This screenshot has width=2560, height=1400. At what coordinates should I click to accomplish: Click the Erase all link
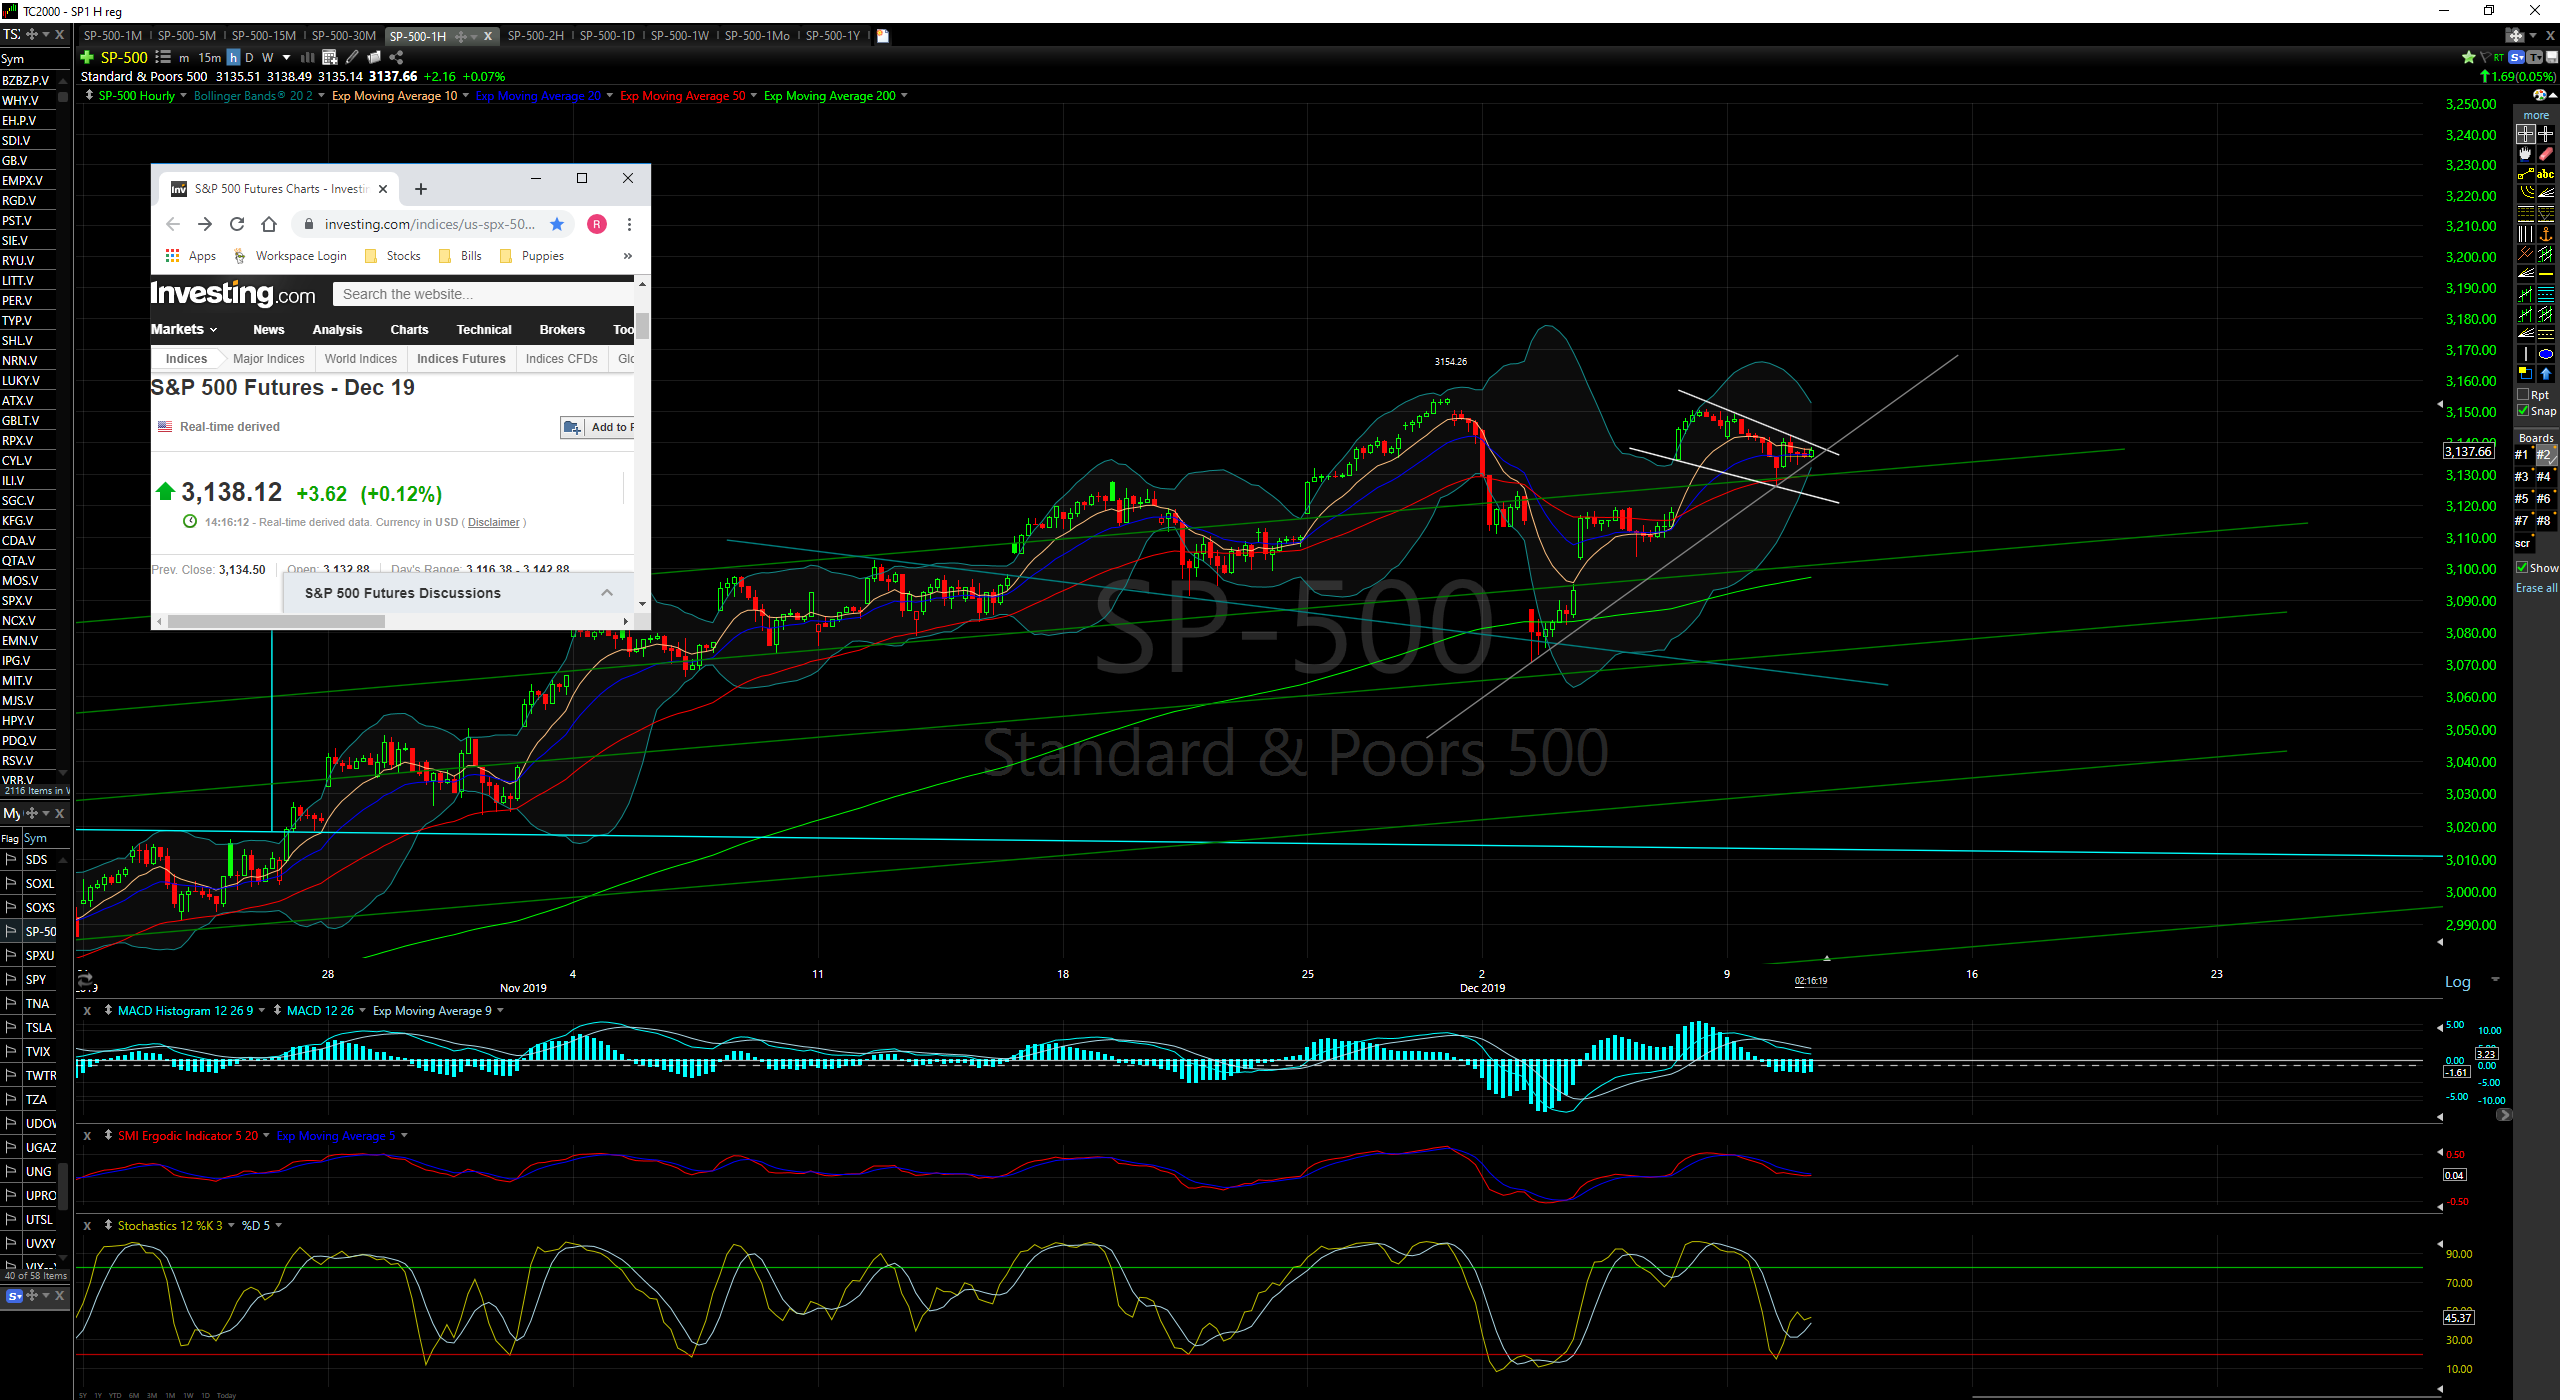2536,588
